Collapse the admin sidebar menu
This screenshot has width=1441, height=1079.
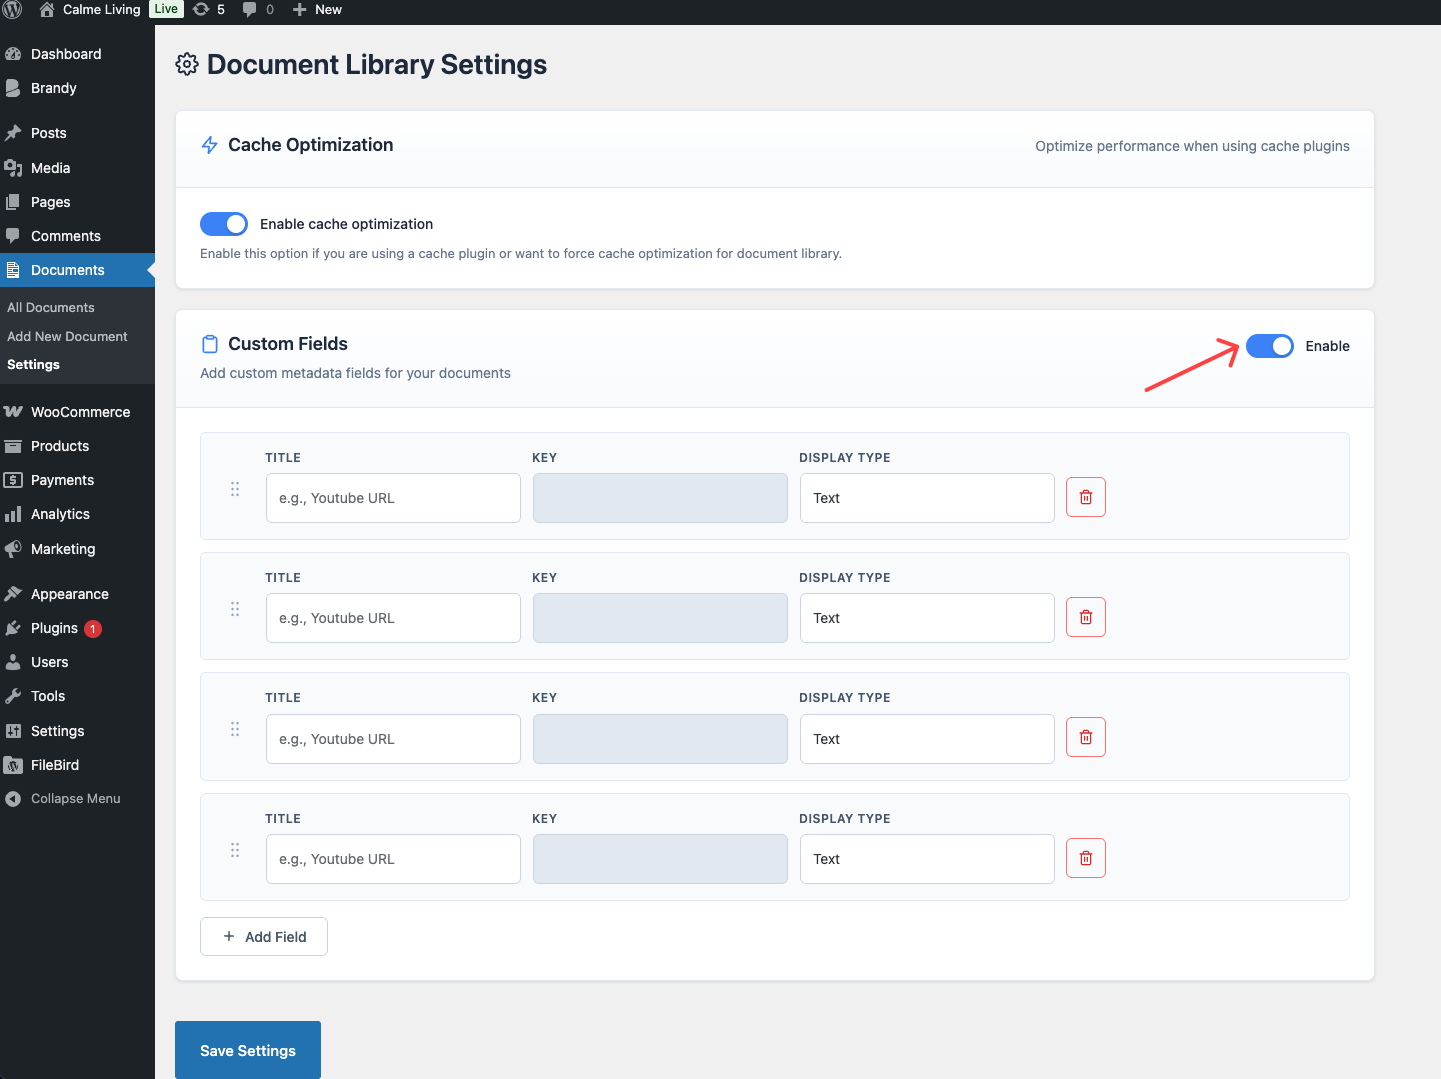coord(75,799)
